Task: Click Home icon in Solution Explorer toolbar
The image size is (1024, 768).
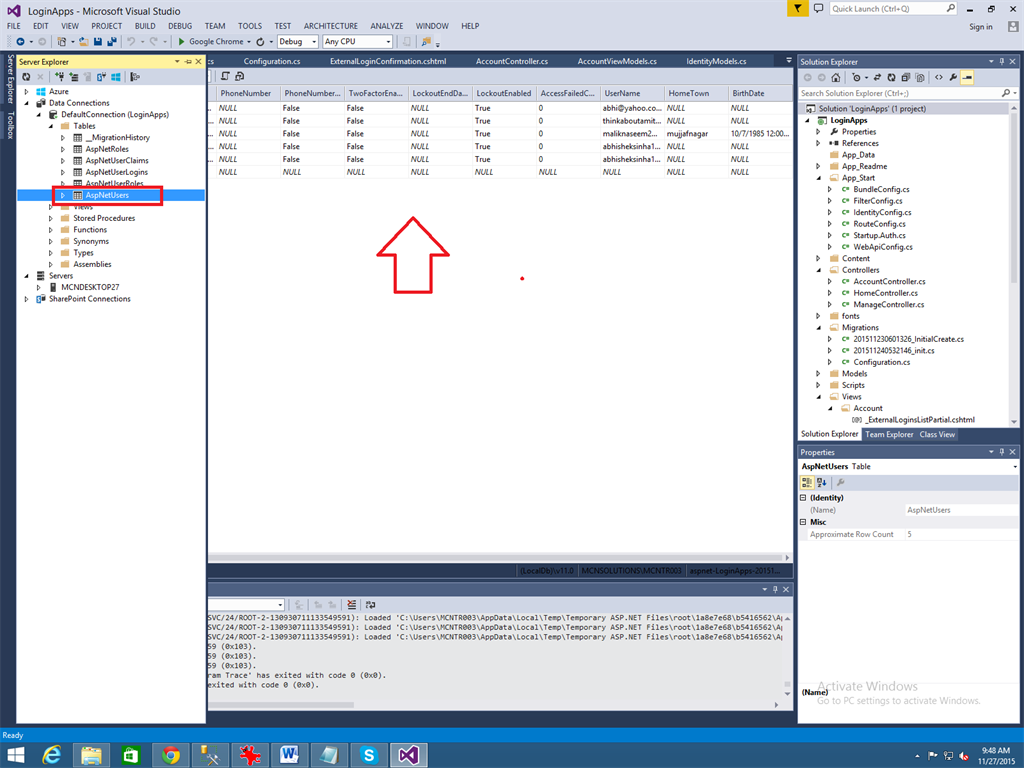Action: pyautogui.click(x=836, y=78)
